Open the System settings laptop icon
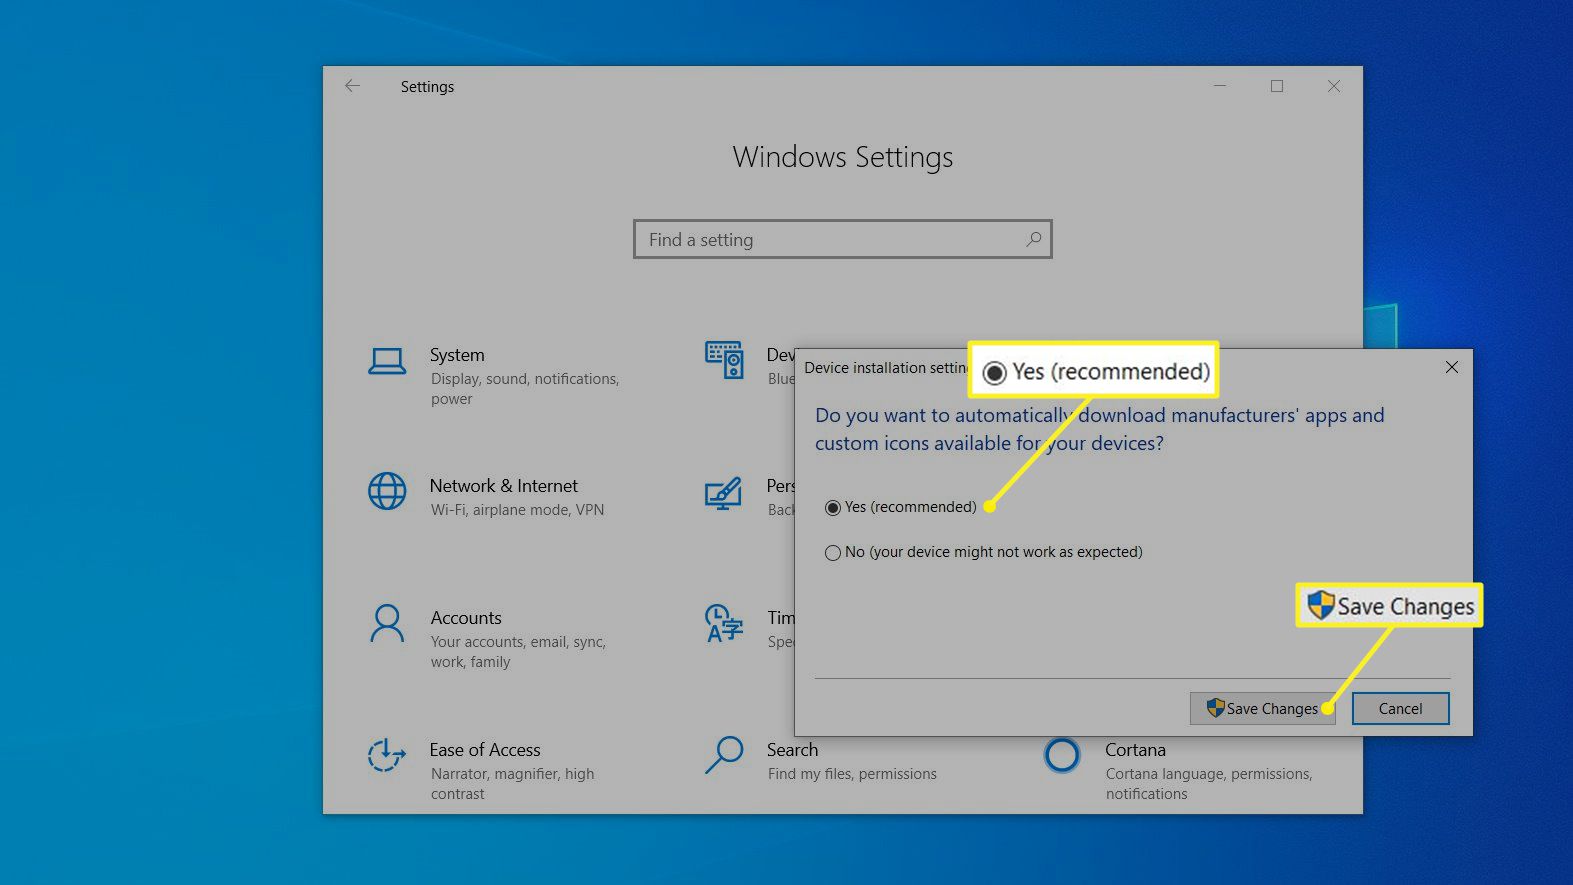This screenshot has height=885, width=1573. click(x=387, y=361)
